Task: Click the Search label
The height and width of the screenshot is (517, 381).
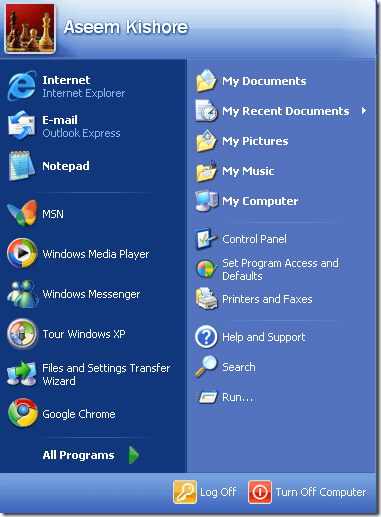Action: (x=239, y=367)
